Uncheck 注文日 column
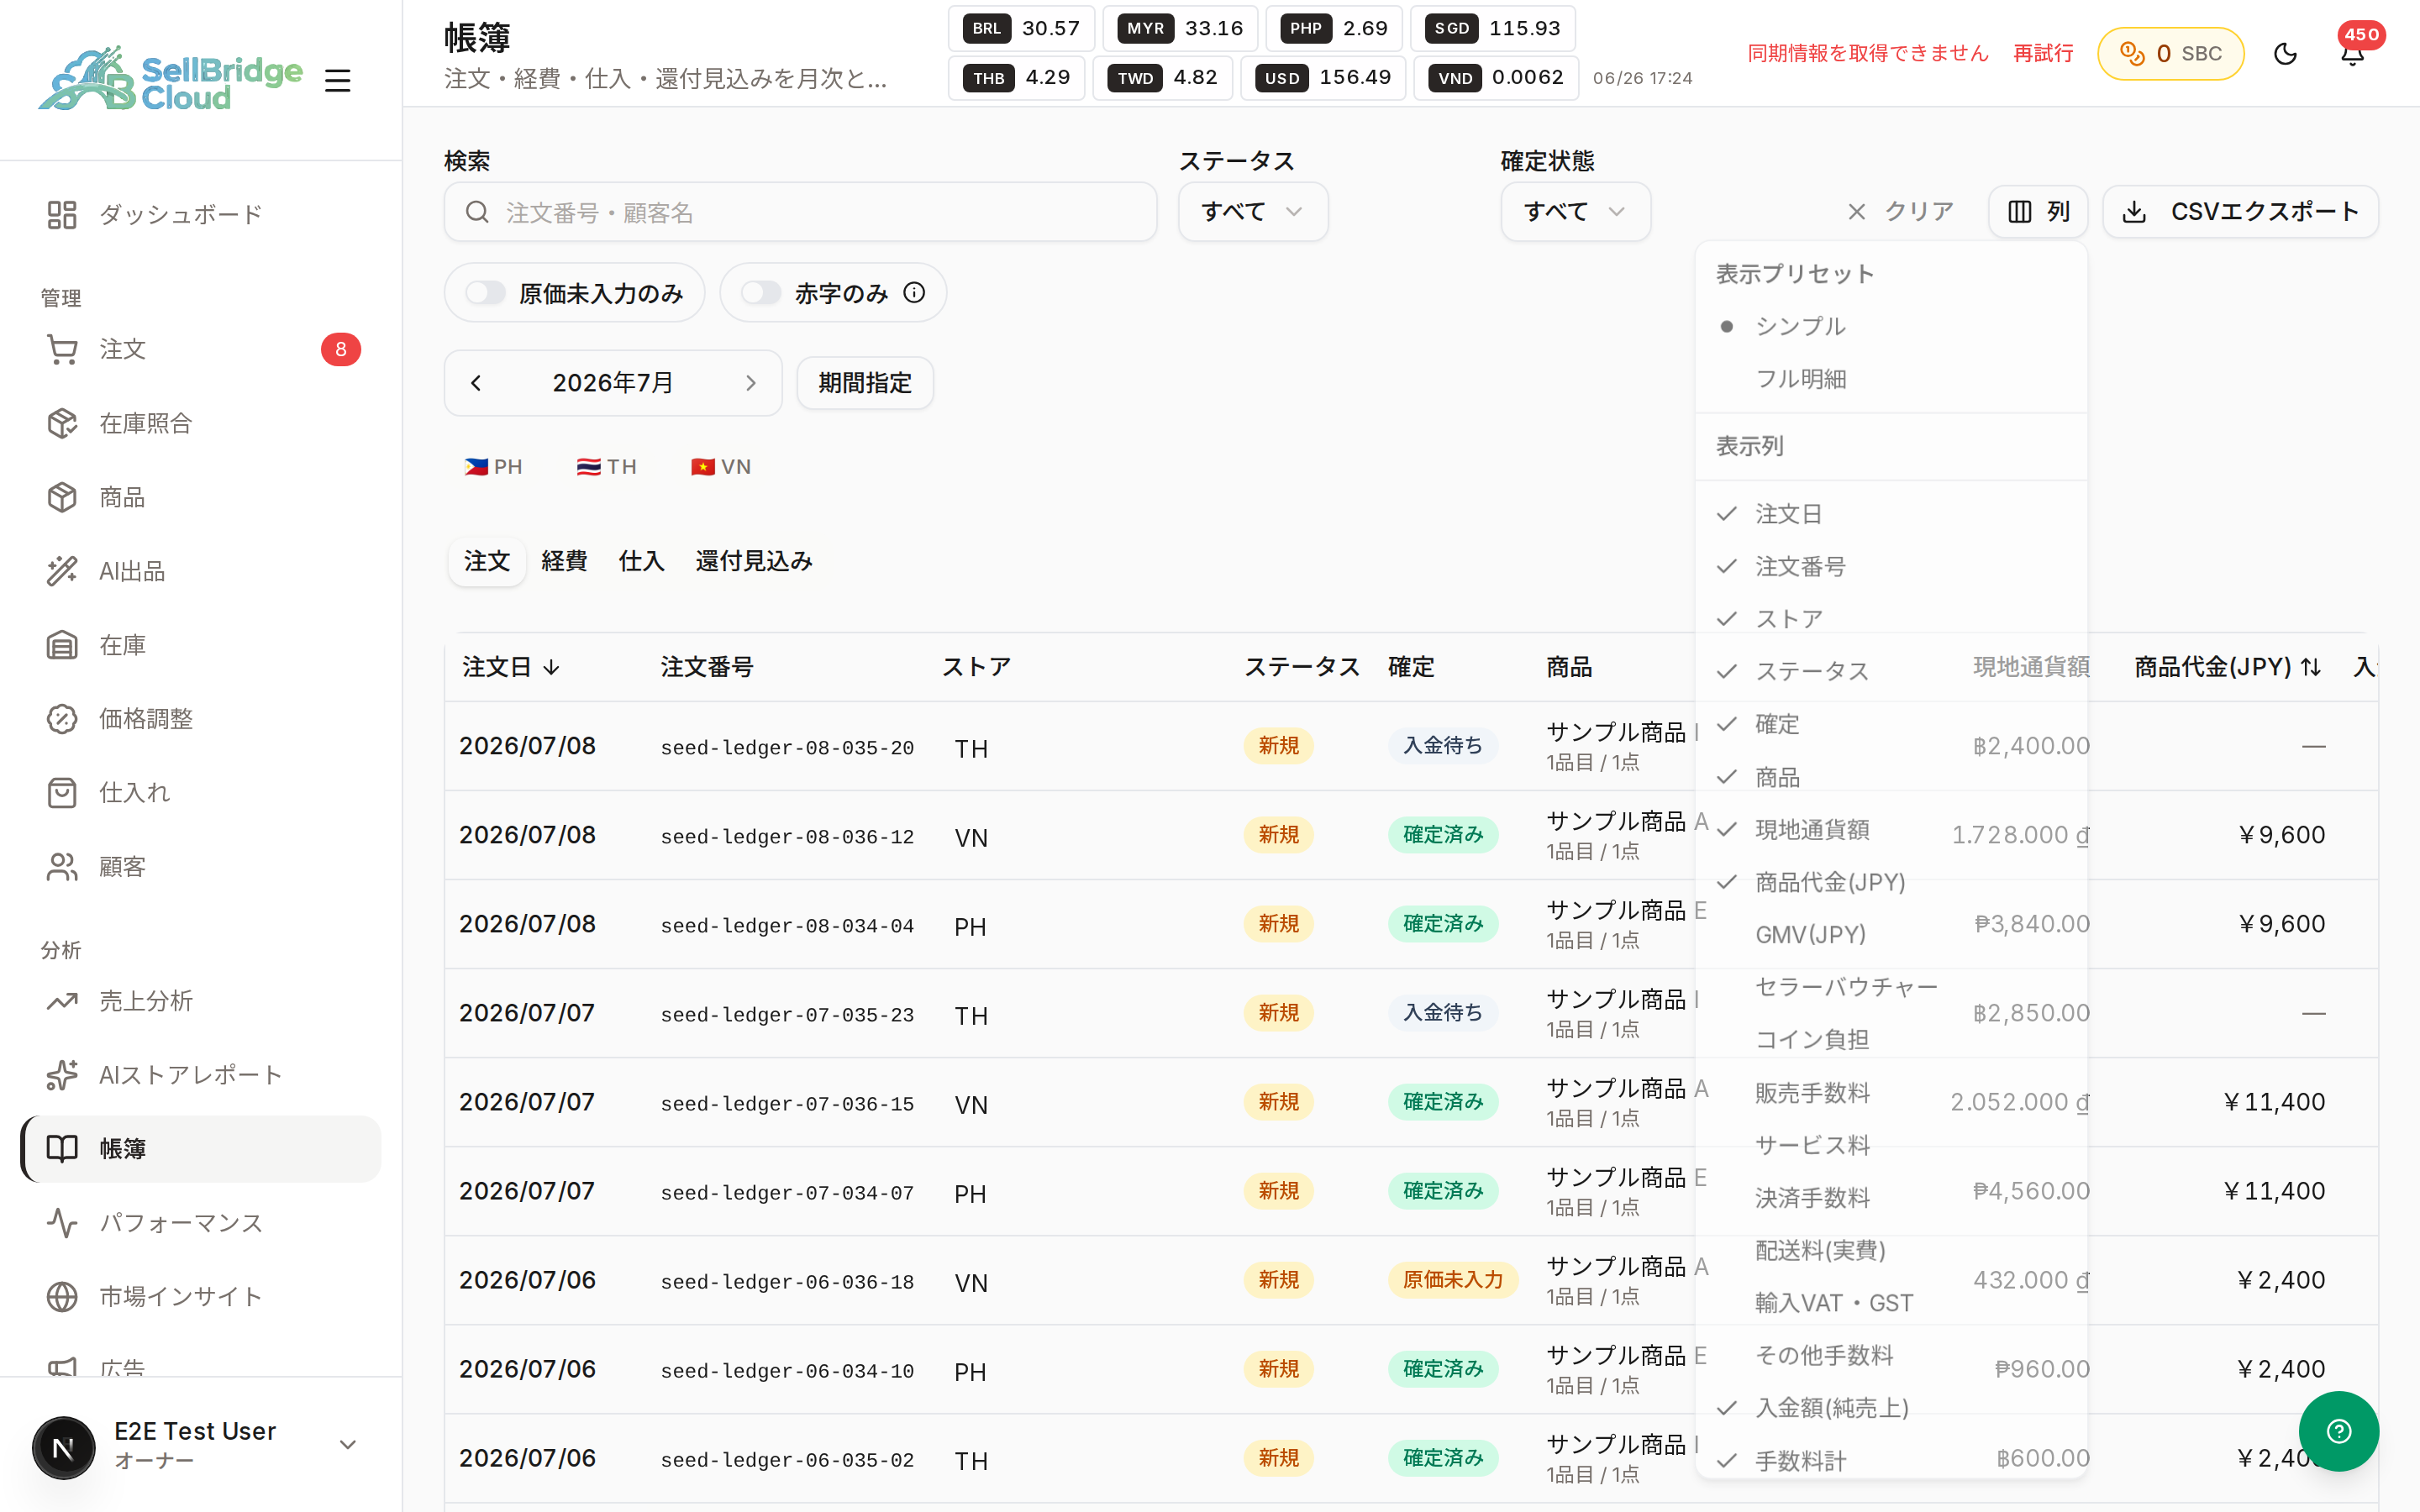This screenshot has height=1512, width=2420. point(1891,514)
